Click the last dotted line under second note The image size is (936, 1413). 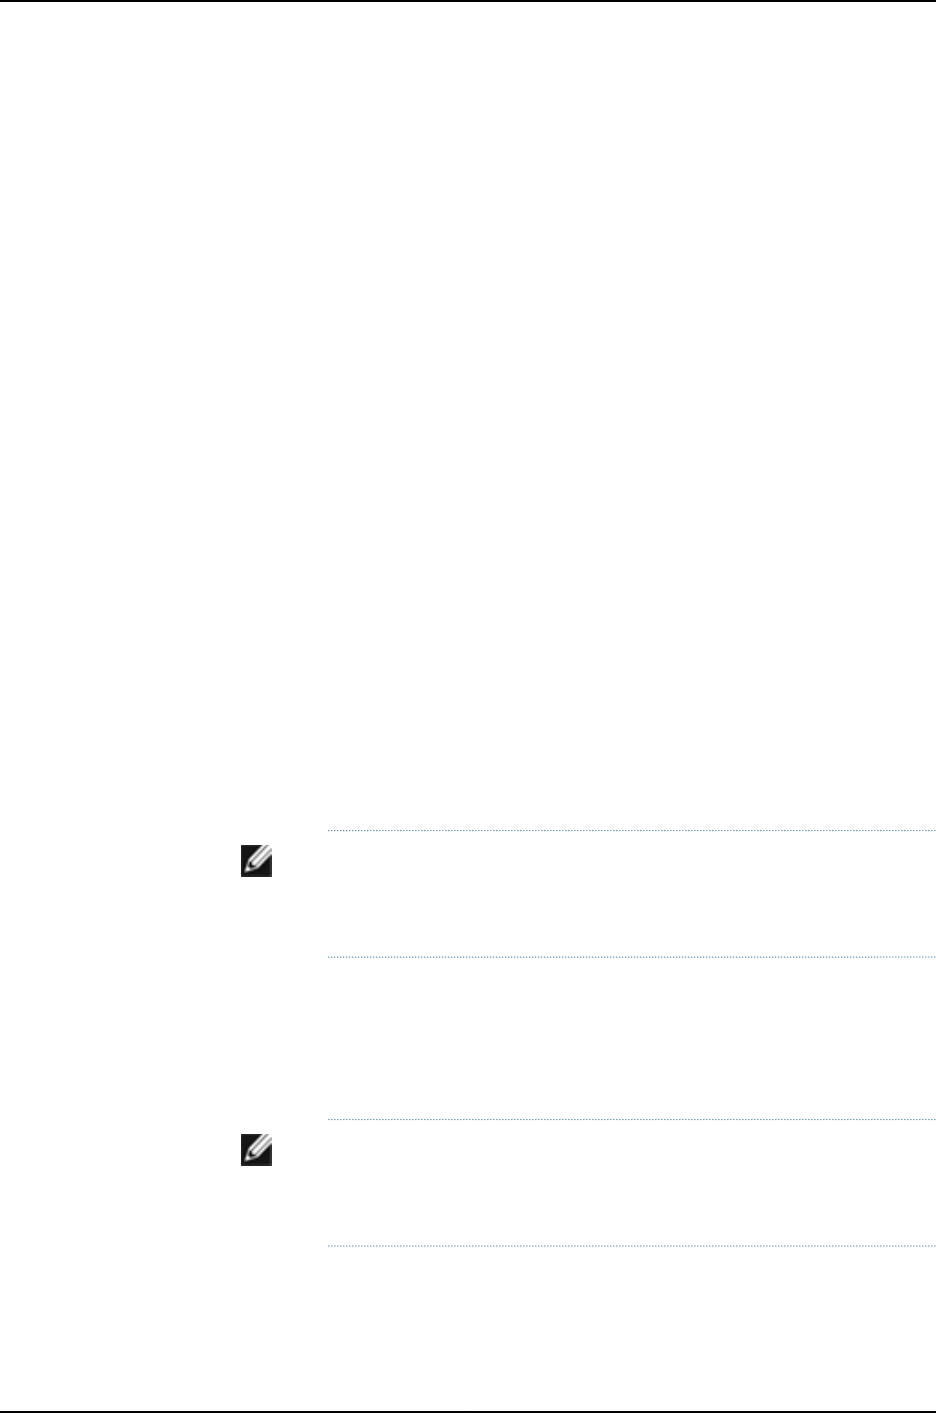click(x=632, y=1246)
